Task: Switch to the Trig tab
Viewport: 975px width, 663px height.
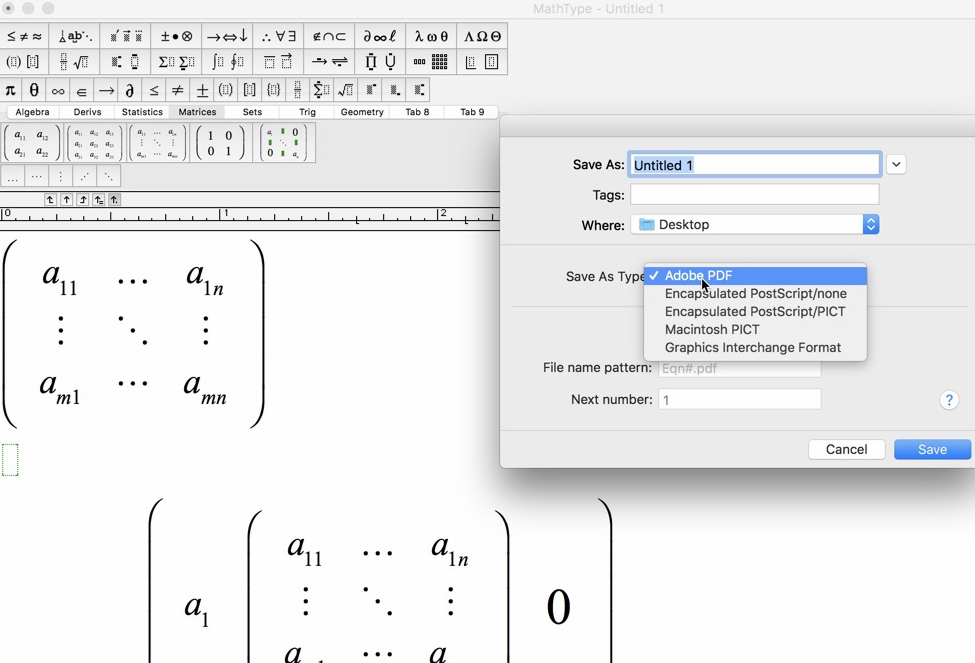Action: 306,112
